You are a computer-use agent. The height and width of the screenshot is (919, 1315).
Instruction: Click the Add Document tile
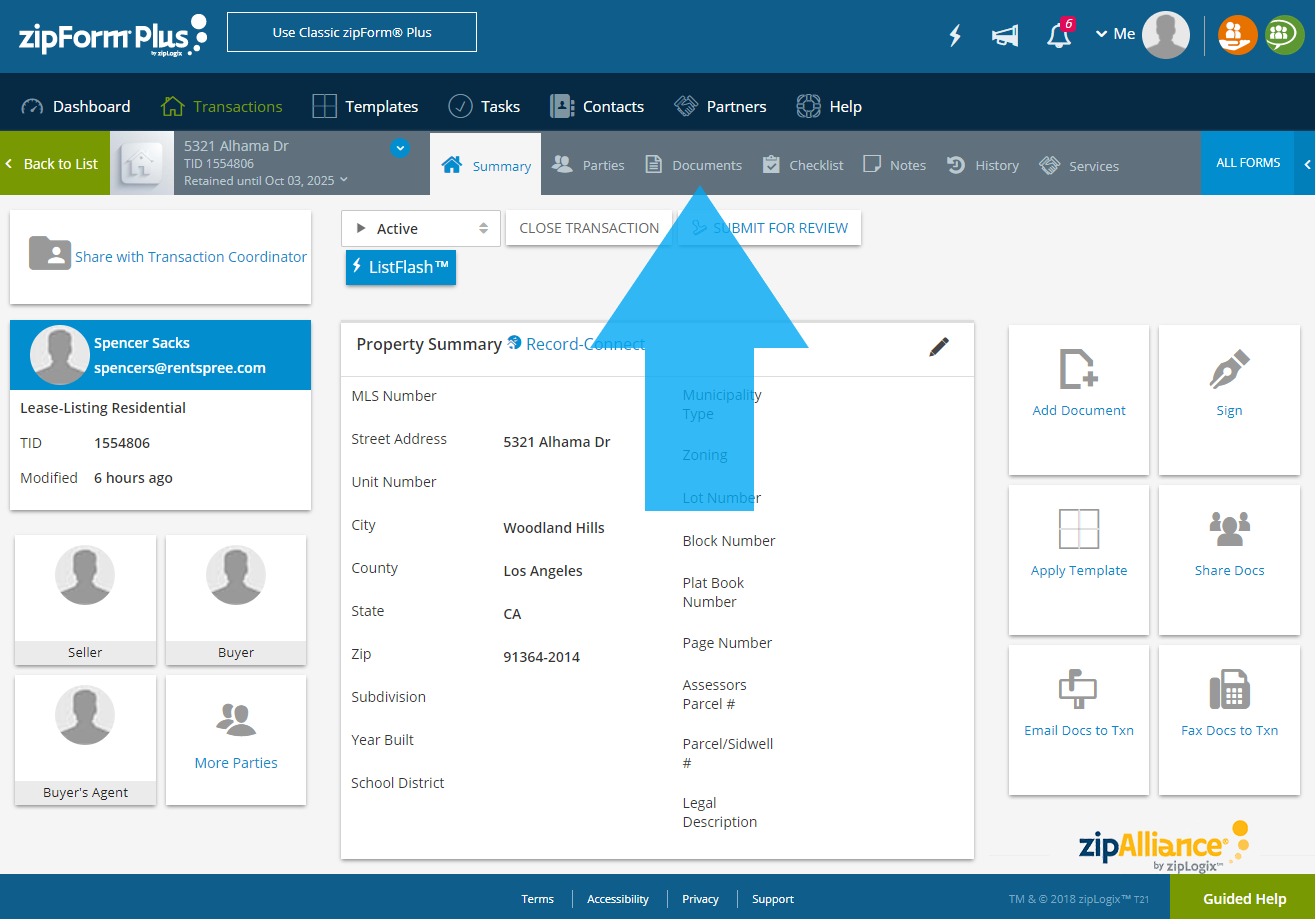tap(1079, 400)
